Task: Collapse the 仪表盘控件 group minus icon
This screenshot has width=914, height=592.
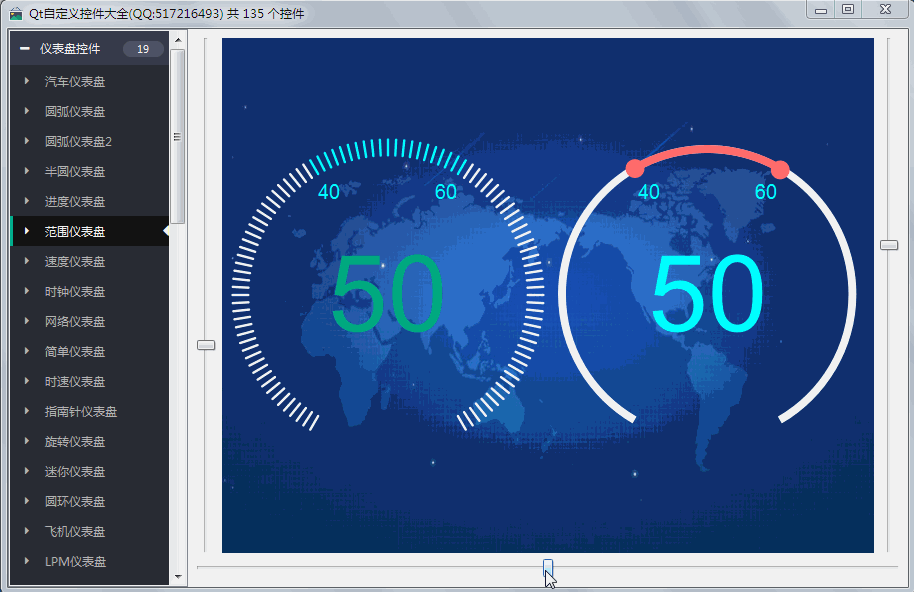Action: [x=25, y=49]
